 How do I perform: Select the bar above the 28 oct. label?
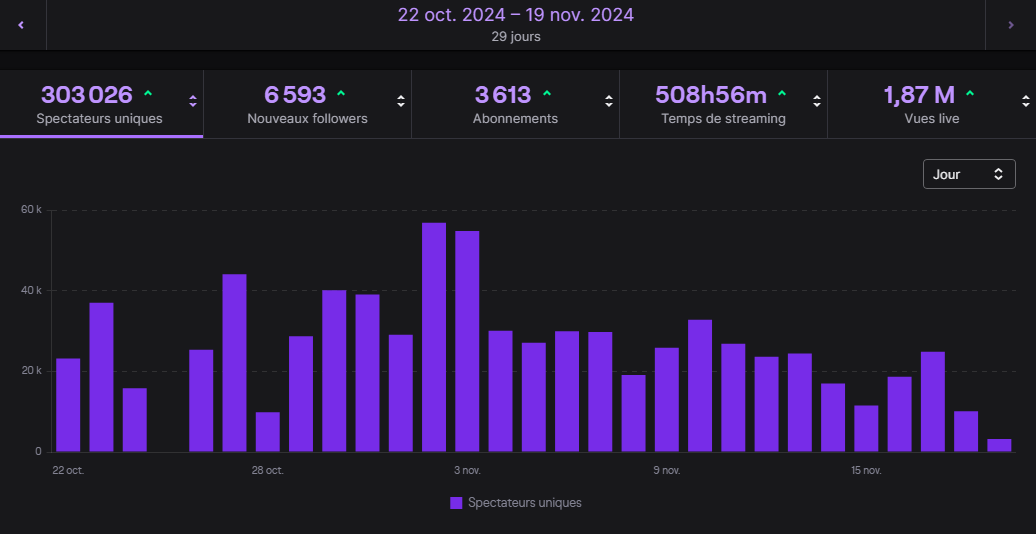(x=268, y=432)
